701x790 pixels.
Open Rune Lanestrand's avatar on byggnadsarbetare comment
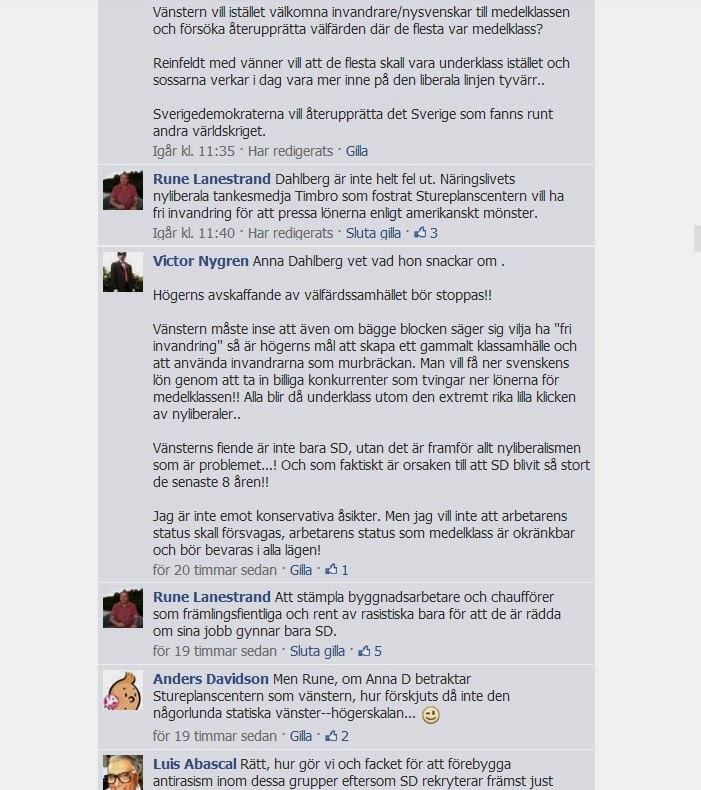pyautogui.click(x=123, y=608)
